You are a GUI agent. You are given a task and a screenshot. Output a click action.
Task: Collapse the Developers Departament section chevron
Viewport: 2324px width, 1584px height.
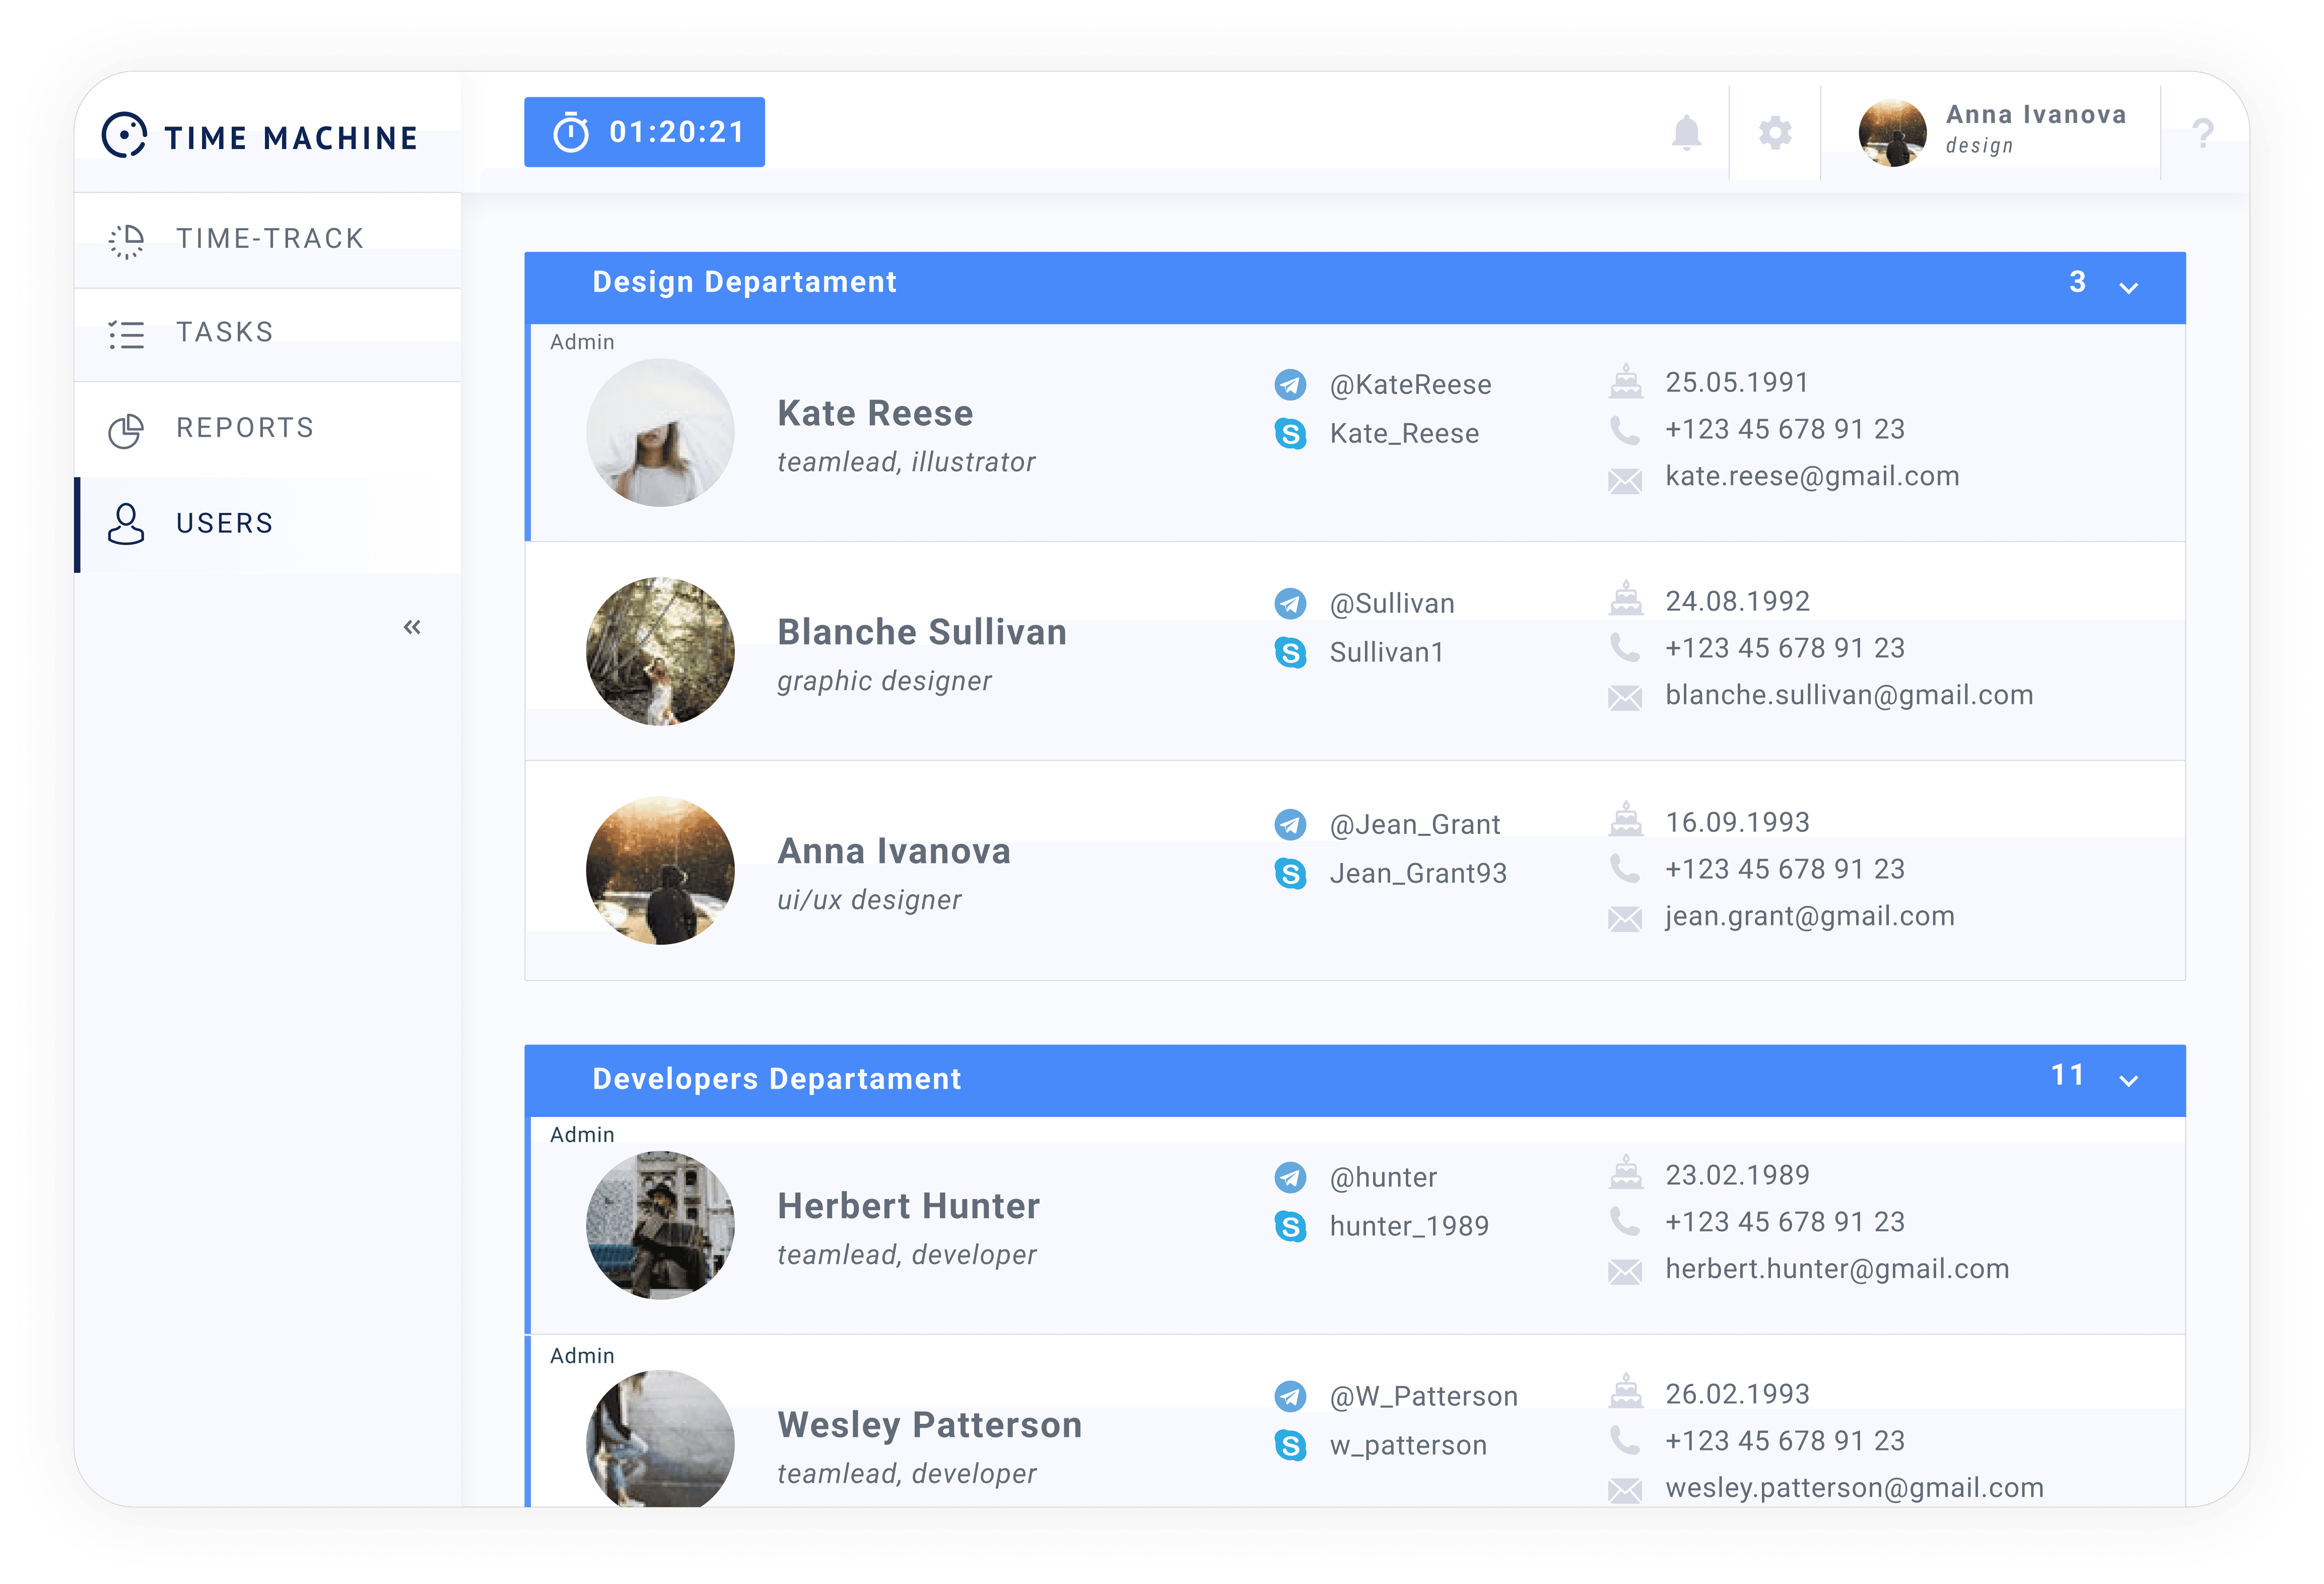[2129, 1081]
